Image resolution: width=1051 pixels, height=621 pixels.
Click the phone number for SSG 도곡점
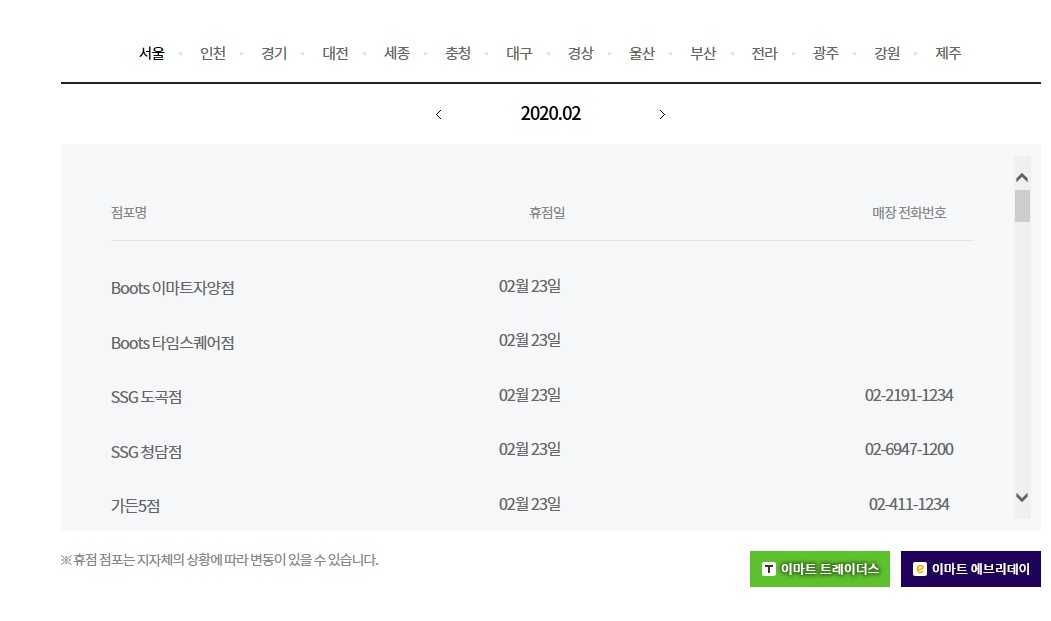908,396
